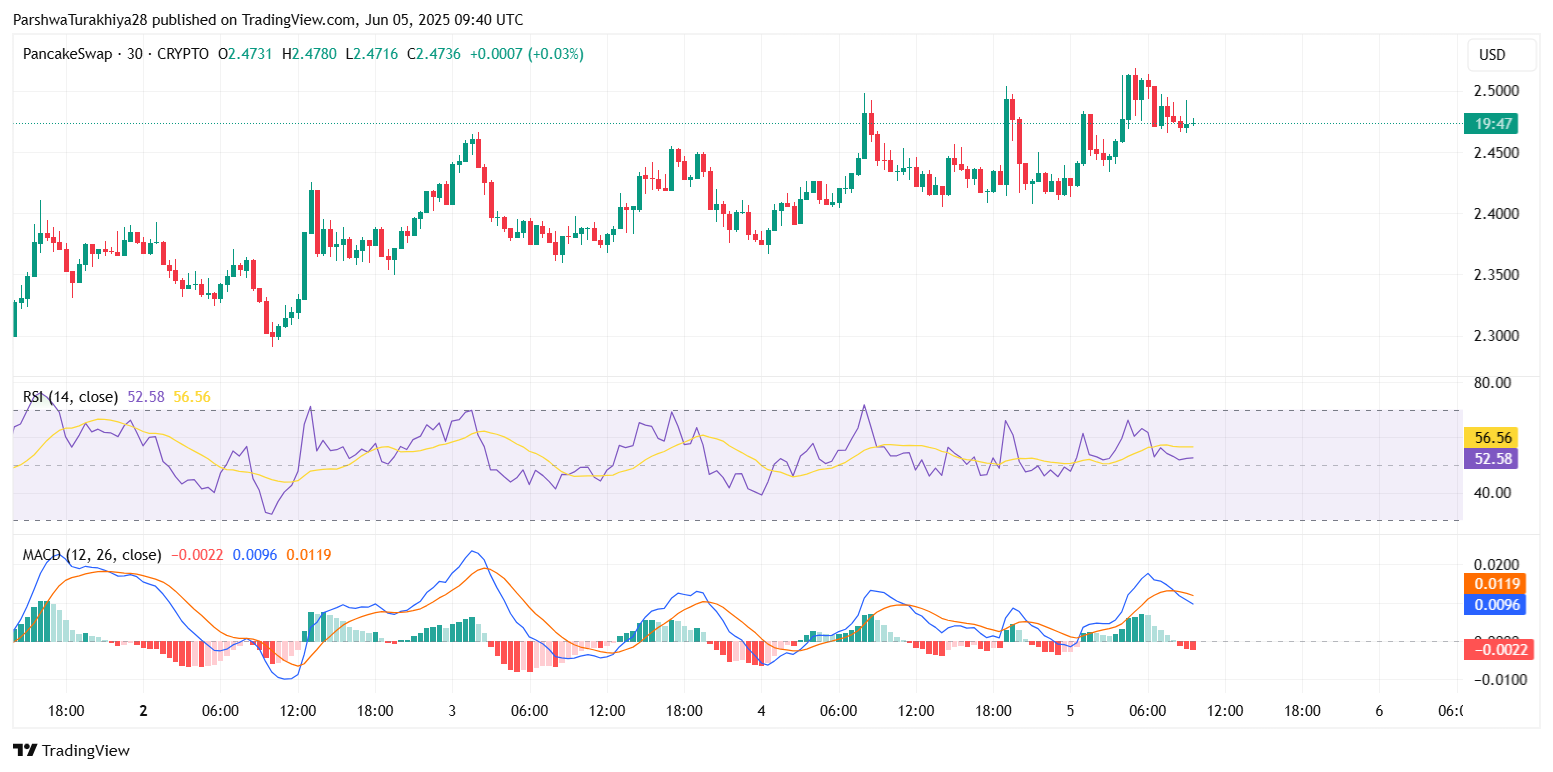Click the publisher header text at top
Image resolution: width=1553 pixels, height=772 pixels.
click(x=268, y=20)
